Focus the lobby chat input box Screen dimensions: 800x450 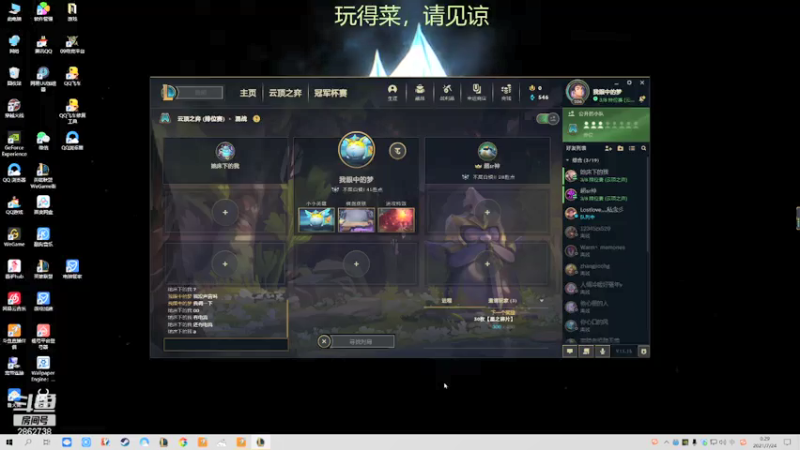point(226,344)
